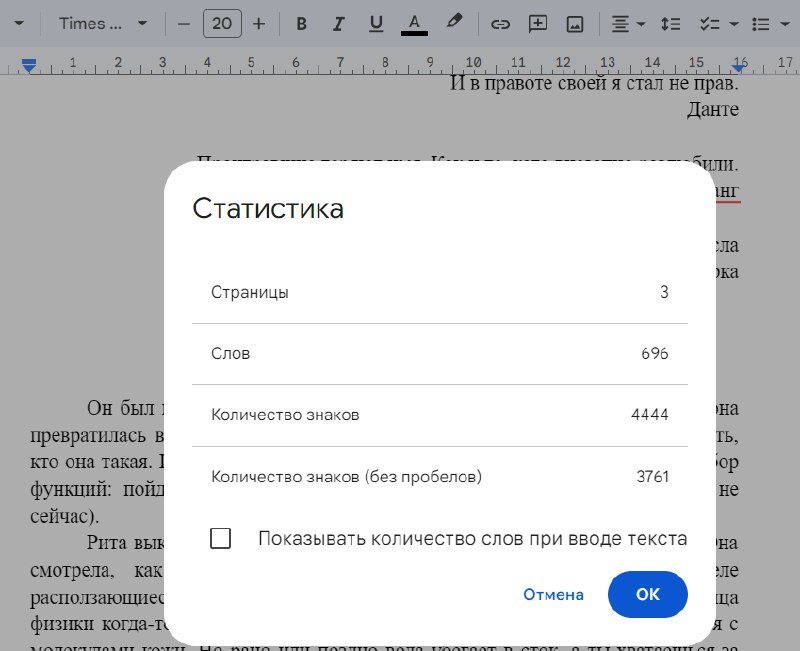Apply a bulleted list
Viewport: 800px width, 651px height.
point(761,24)
